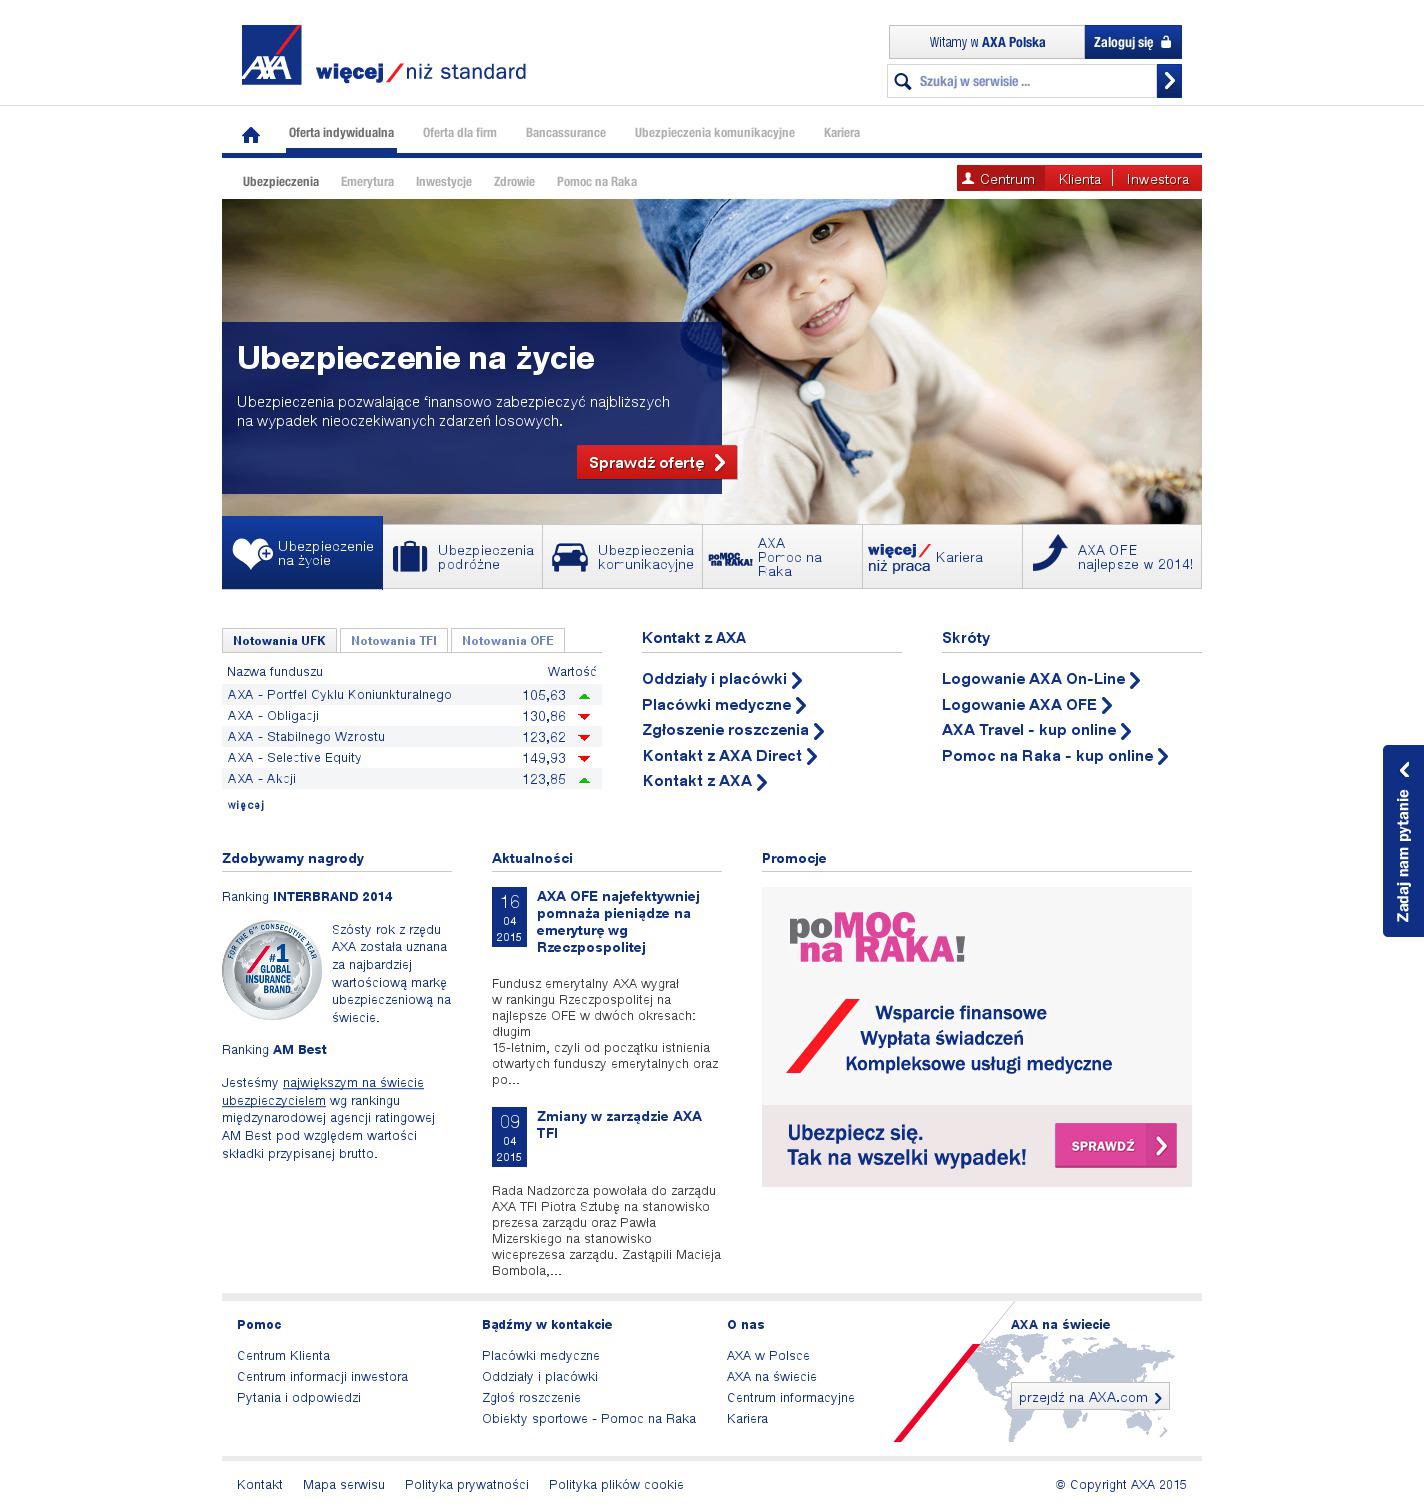
Task: Click the person icon in Centrum tab
Action: coord(967,178)
